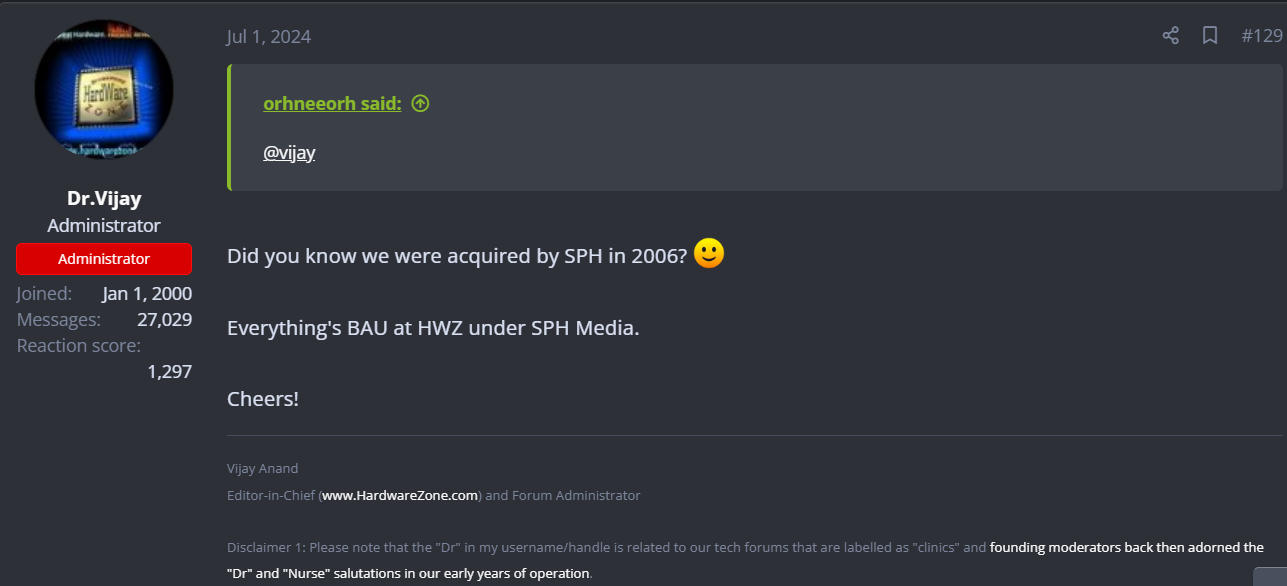The image size is (1287, 586).
Task: Open the Dr.Vijay username profile link
Action: (104, 198)
